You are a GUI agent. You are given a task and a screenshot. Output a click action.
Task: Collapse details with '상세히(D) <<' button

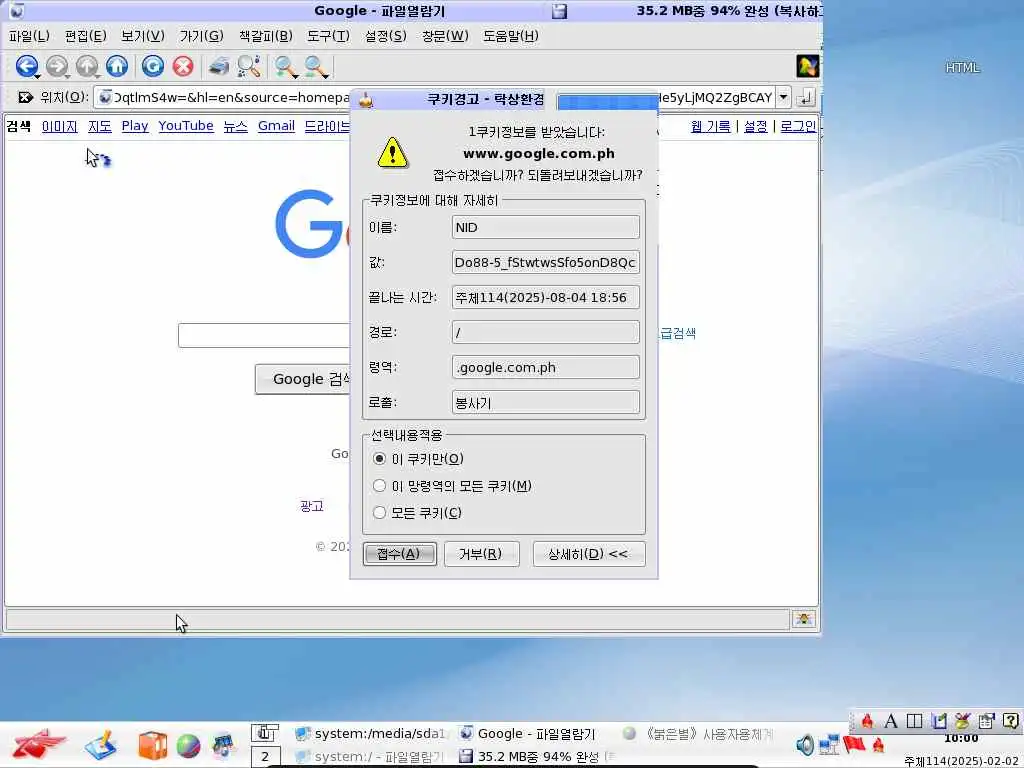click(x=588, y=554)
